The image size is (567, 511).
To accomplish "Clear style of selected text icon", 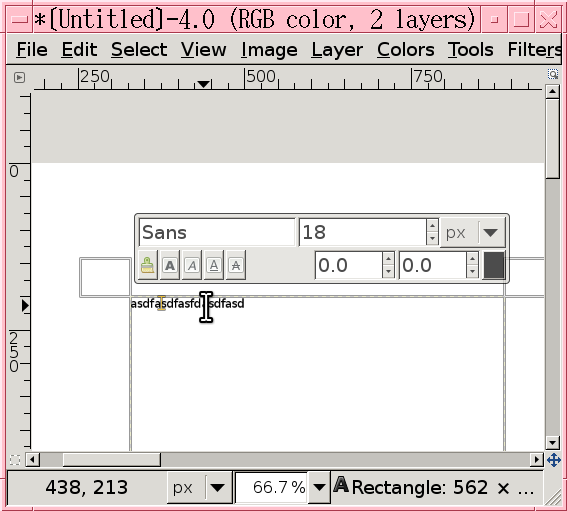I will [x=148, y=265].
